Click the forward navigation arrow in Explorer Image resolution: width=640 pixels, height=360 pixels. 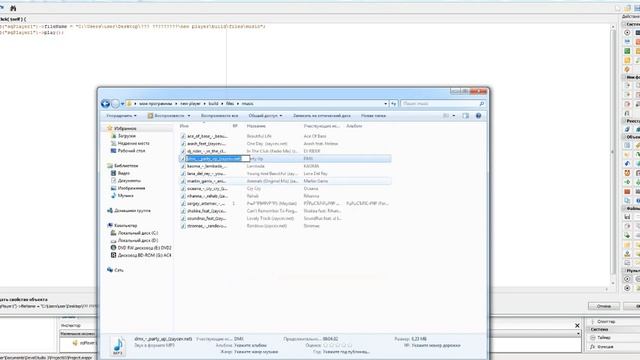tap(116, 104)
